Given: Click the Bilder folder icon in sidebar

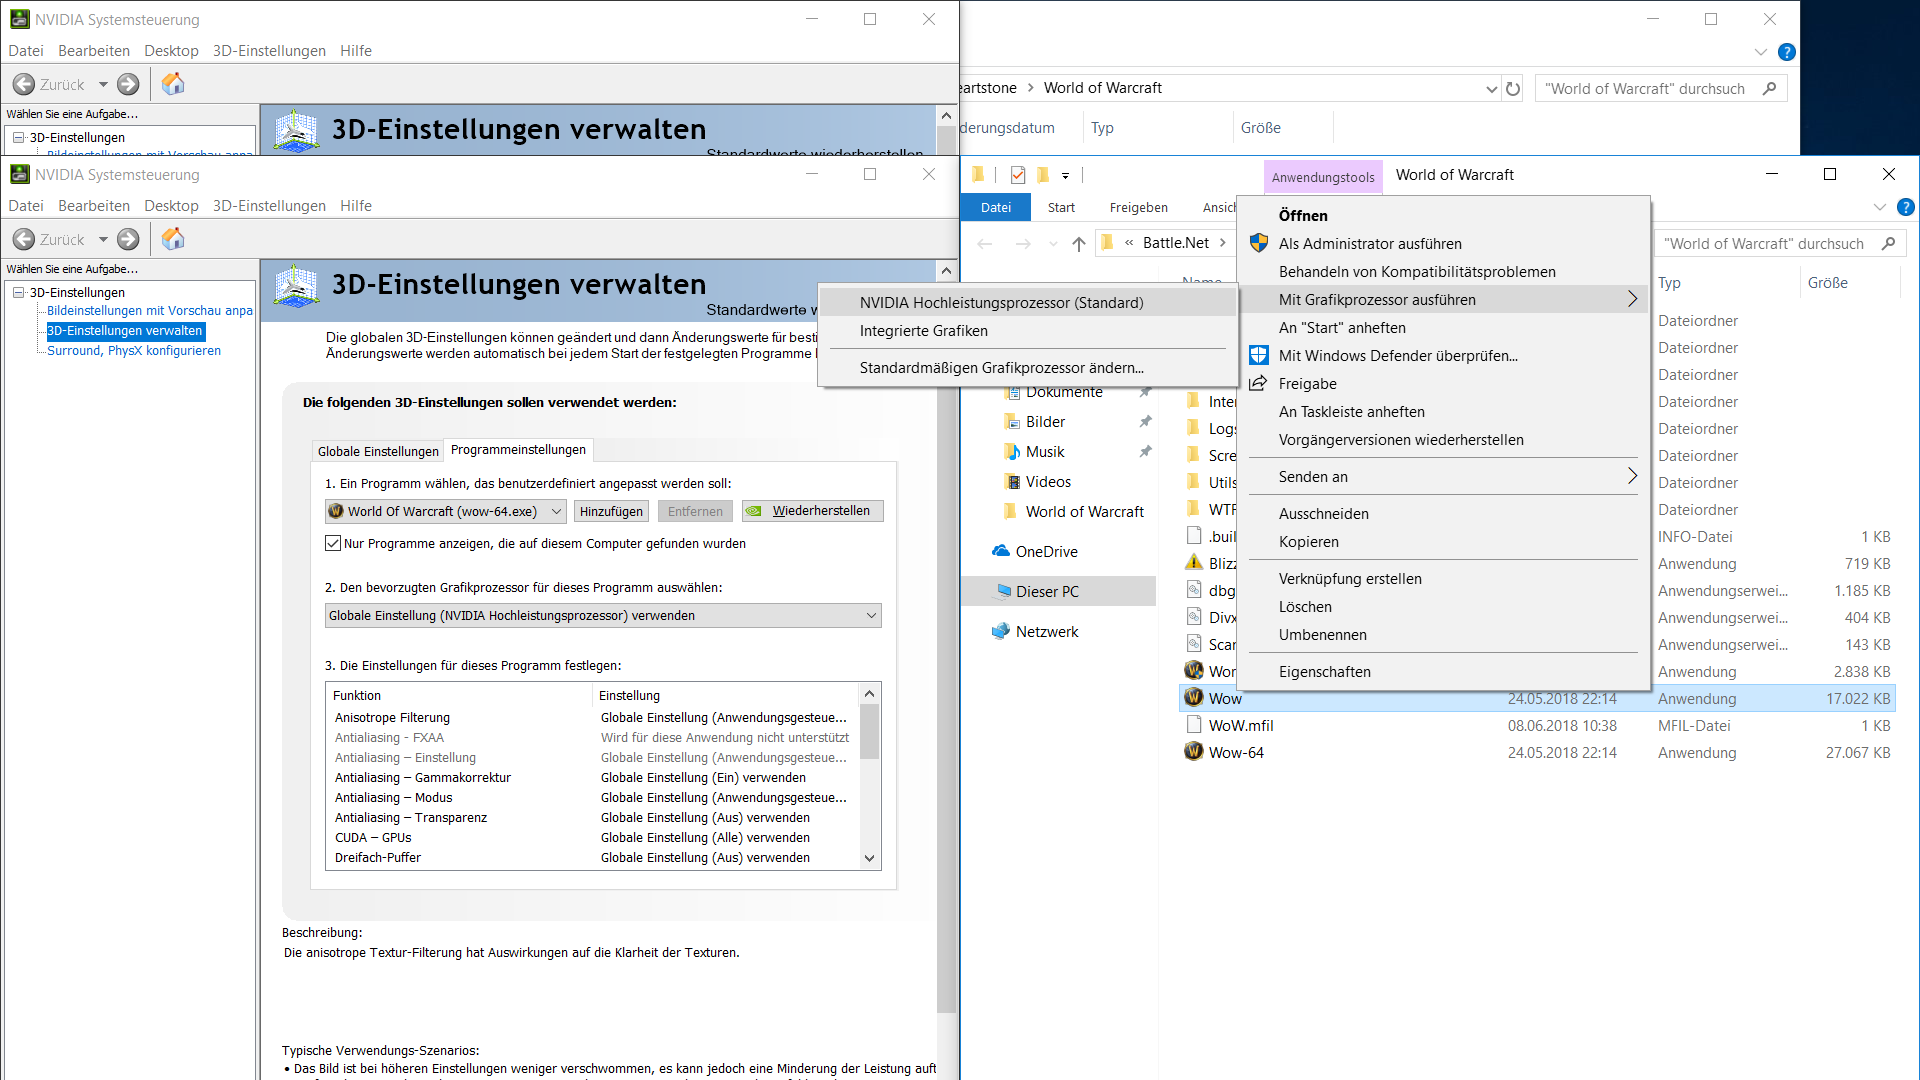Looking at the screenshot, I should coord(1012,422).
